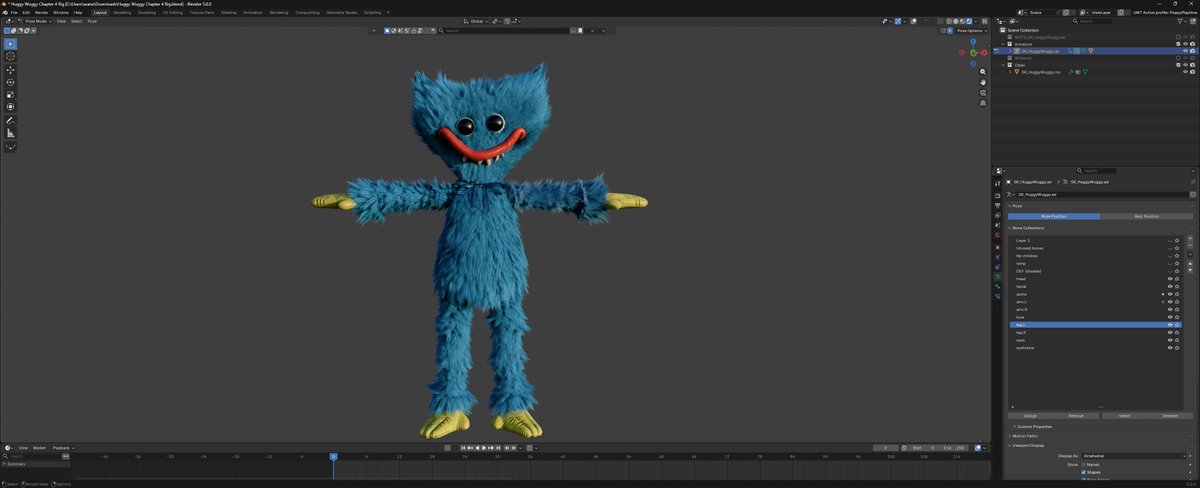Click the End frame field
The width and height of the screenshot is (1200, 488).
tap(954, 448)
